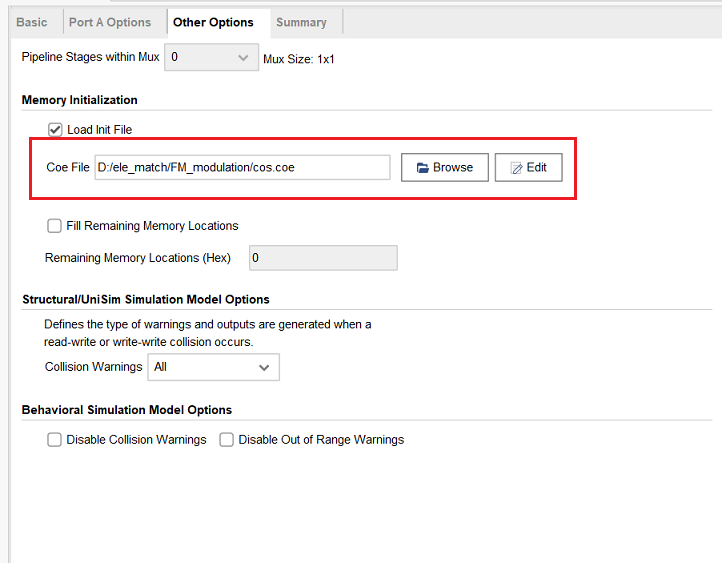Screen dimensions: 722x563
Task: Select the Other Options tab
Action: pos(213,22)
